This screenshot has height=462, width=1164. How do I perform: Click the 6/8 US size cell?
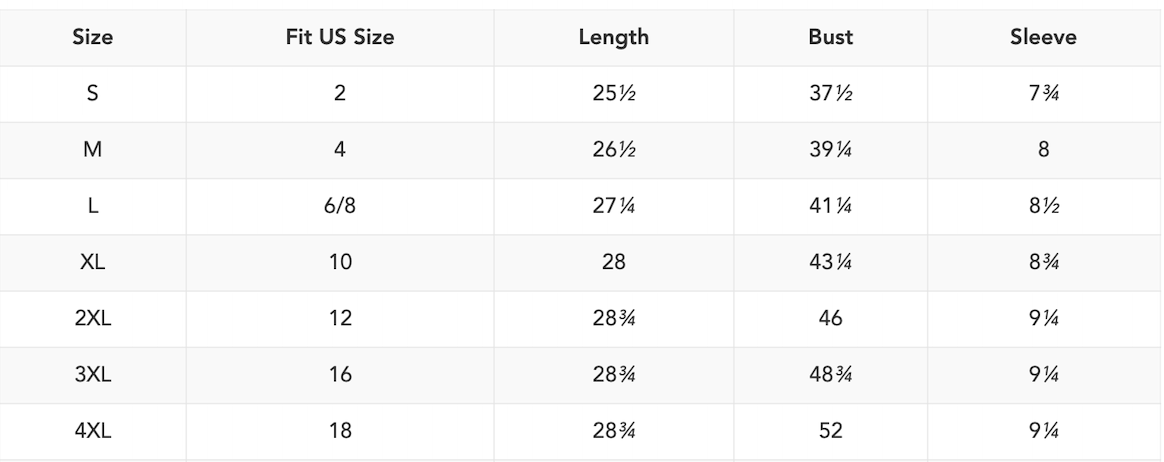(340, 206)
